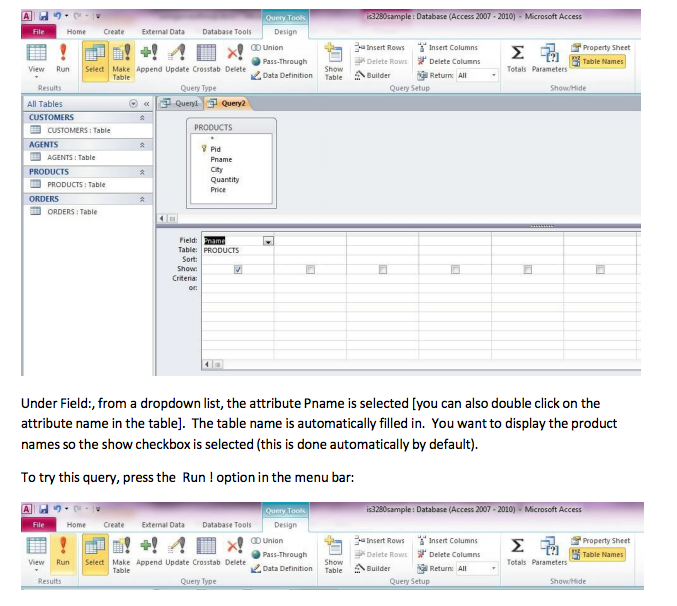Click Append icon in lower ribbon screenshot

pyautogui.click(x=149, y=546)
